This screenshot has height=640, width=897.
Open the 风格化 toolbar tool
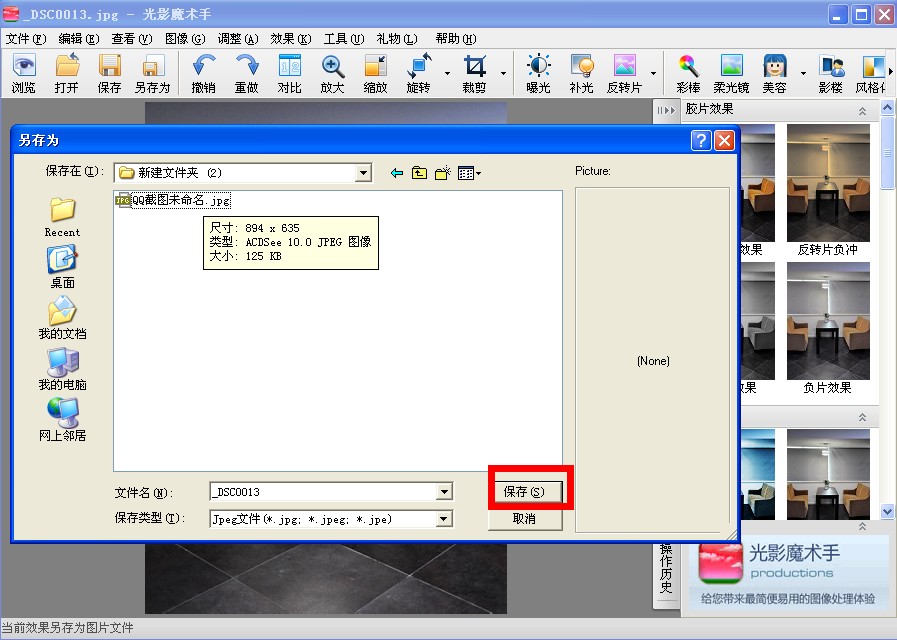[871, 73]
